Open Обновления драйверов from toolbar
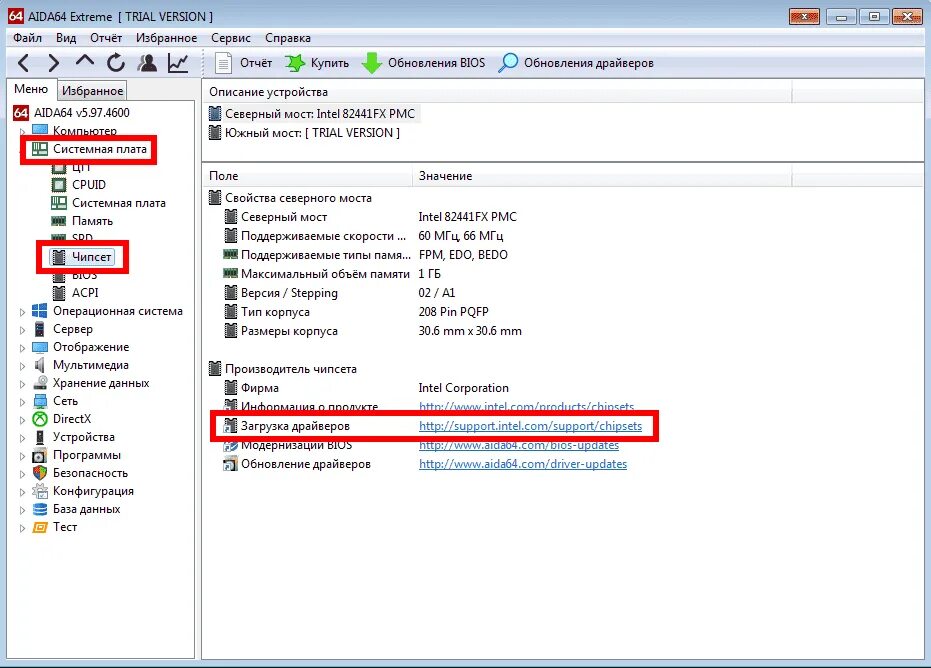Image resolution: width=931 pixels, height=668 pixels. (x=575, y=63)
